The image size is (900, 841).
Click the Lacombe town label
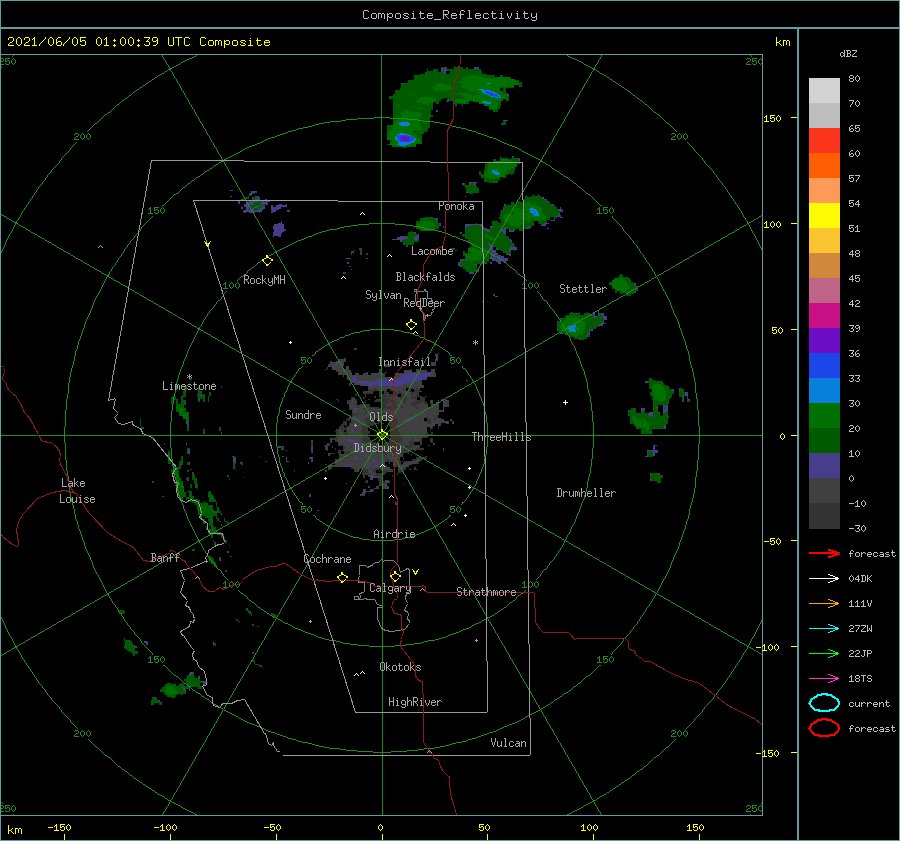pyautogui.click(x=432, y=251)
